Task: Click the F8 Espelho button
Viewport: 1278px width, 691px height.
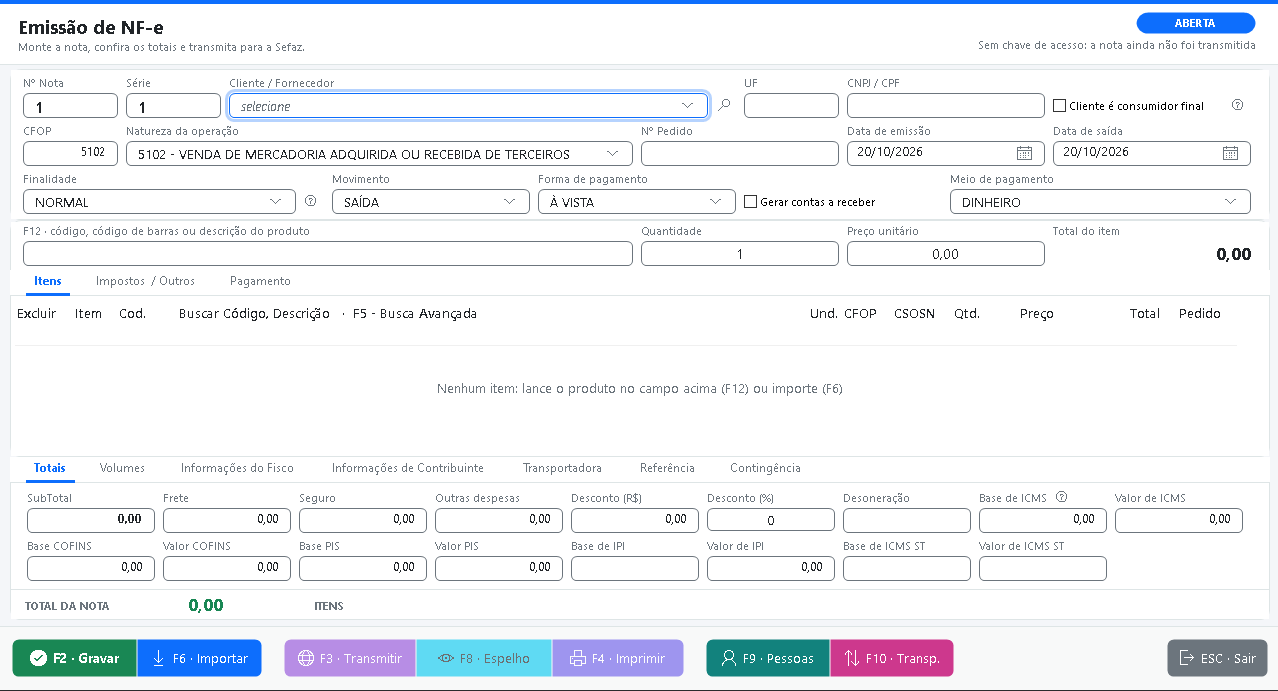Action: point(484,658)
